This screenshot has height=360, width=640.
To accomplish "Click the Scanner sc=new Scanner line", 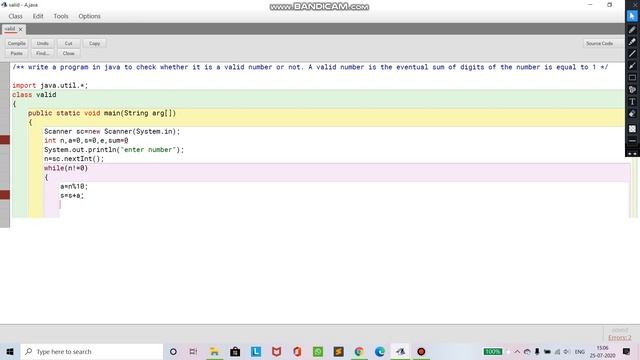I will (x=112, y=131).
